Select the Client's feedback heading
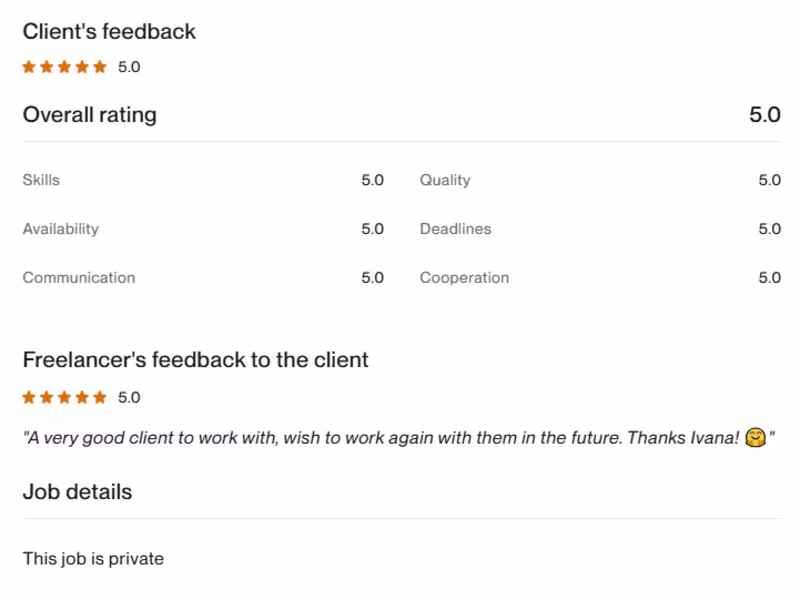 point(109,32)
